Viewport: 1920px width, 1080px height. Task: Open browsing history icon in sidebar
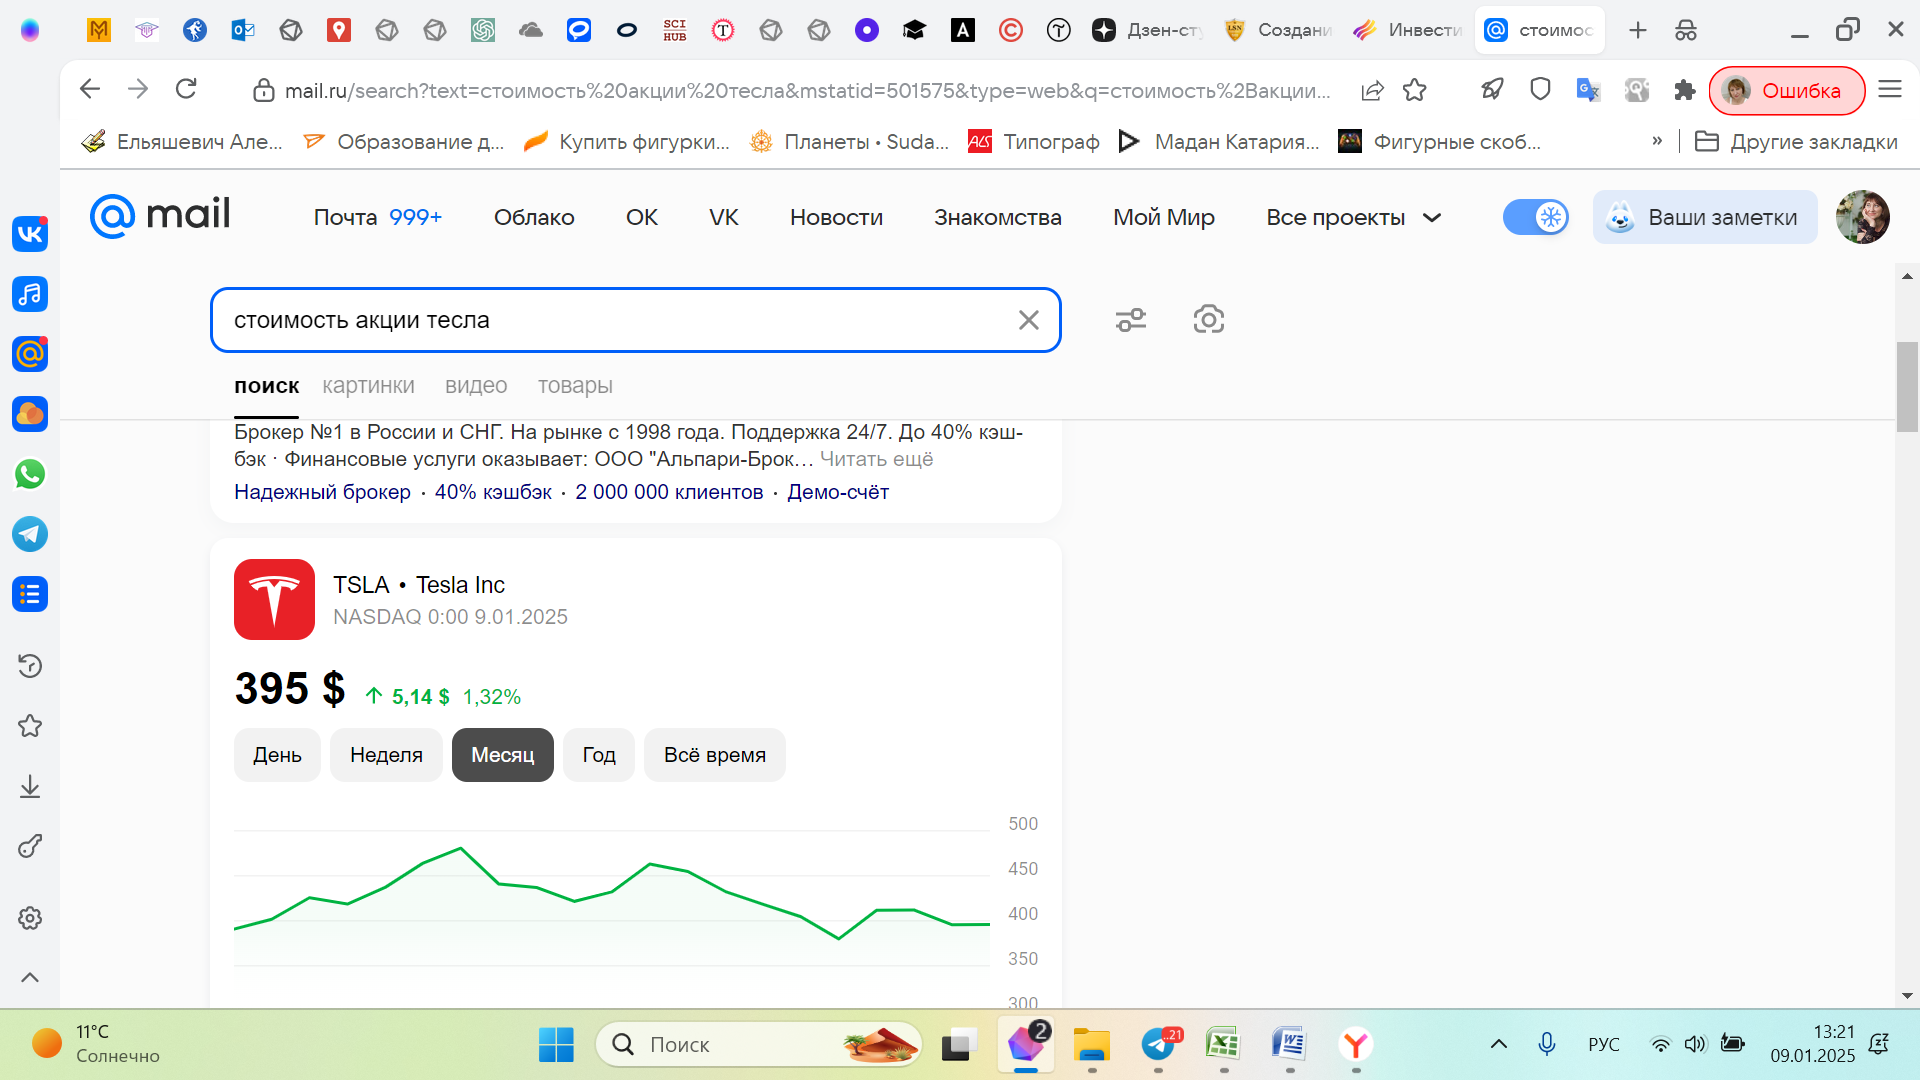point(29,666)
